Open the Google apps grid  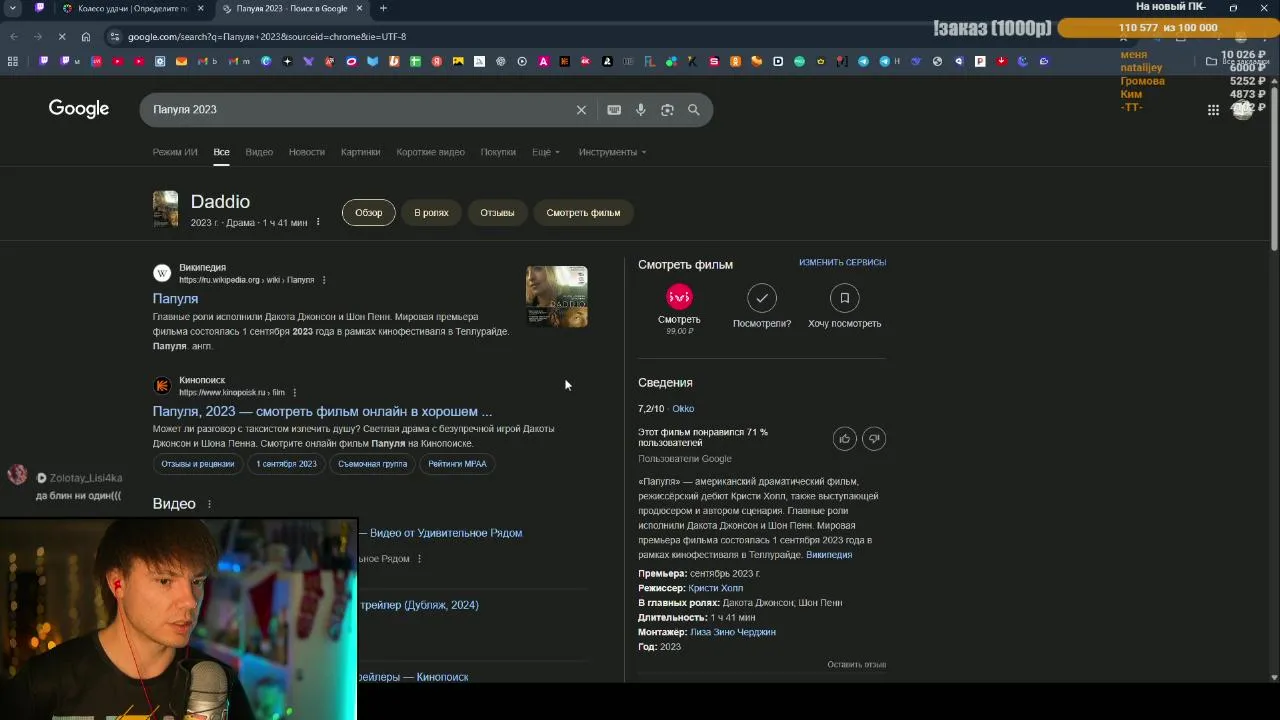click(x=1213, y=110)
